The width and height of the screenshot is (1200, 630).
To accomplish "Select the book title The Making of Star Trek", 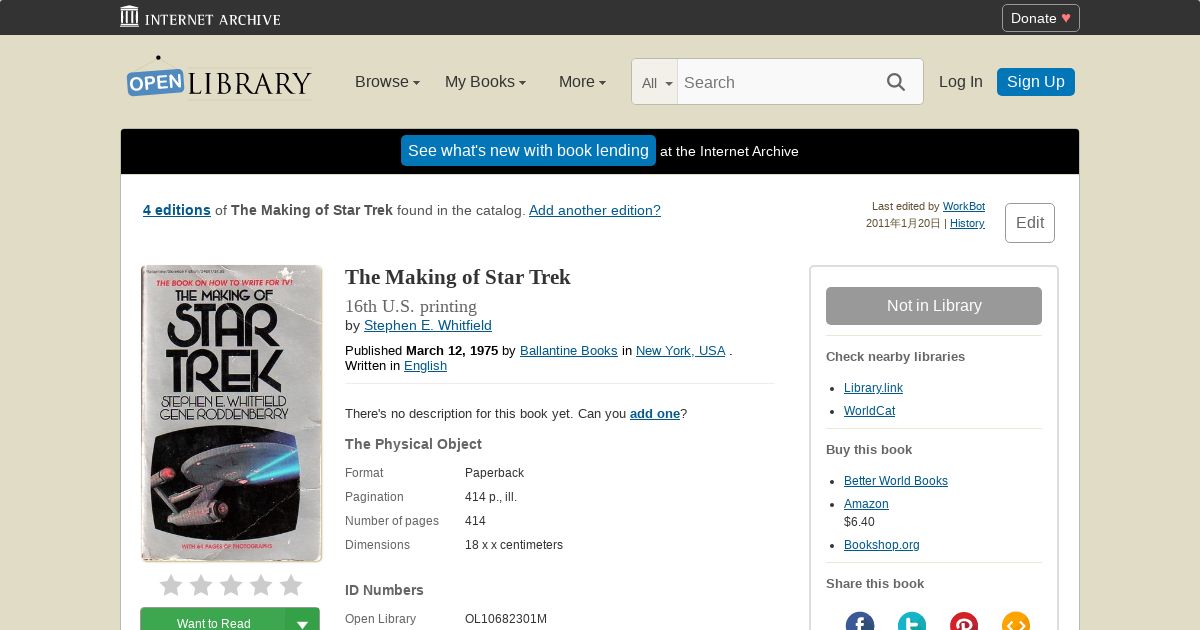I will click(458, 277).
